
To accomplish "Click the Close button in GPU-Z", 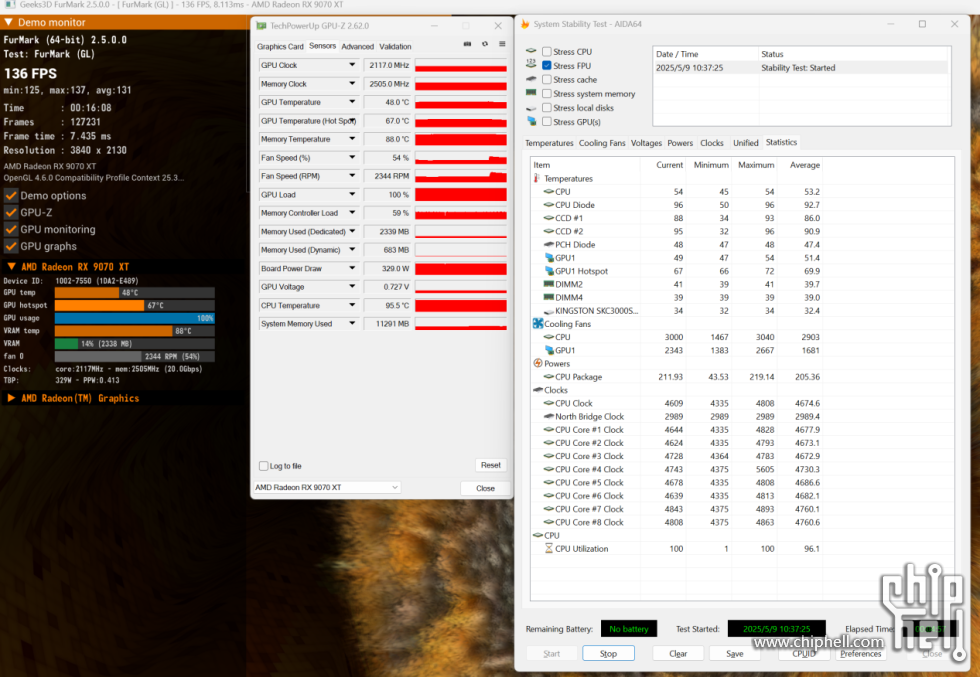I will click(x=485, y=488).
